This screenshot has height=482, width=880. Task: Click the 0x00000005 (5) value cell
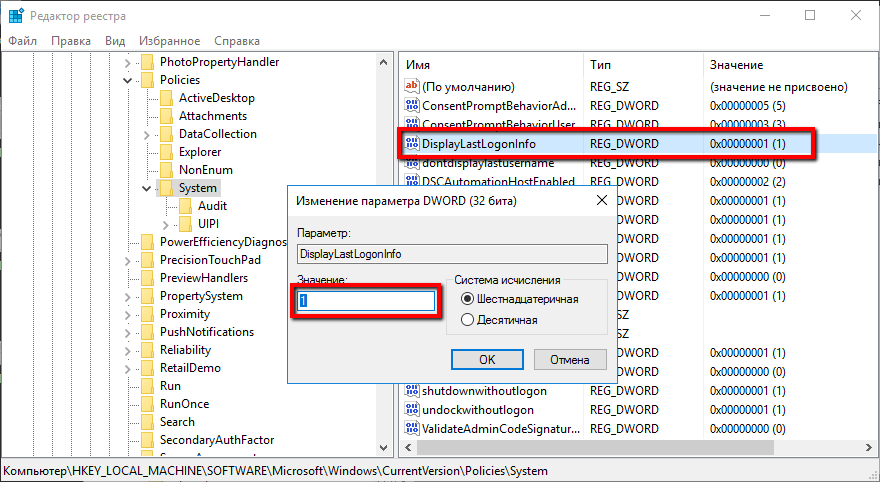click(x=747, y=105)
